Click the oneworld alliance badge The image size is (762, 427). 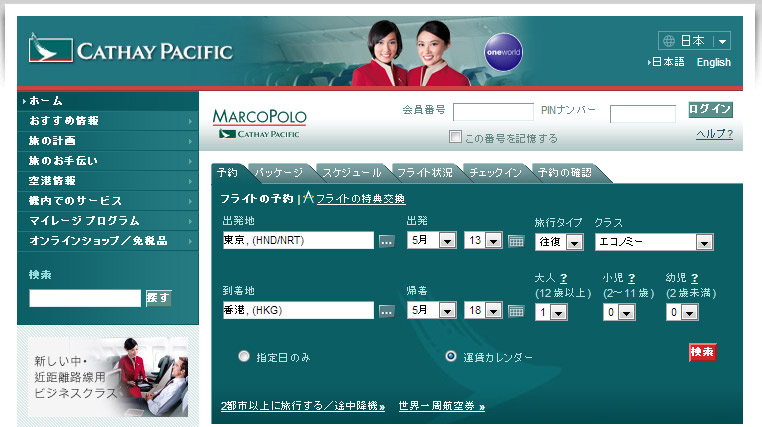coord(503,52)
